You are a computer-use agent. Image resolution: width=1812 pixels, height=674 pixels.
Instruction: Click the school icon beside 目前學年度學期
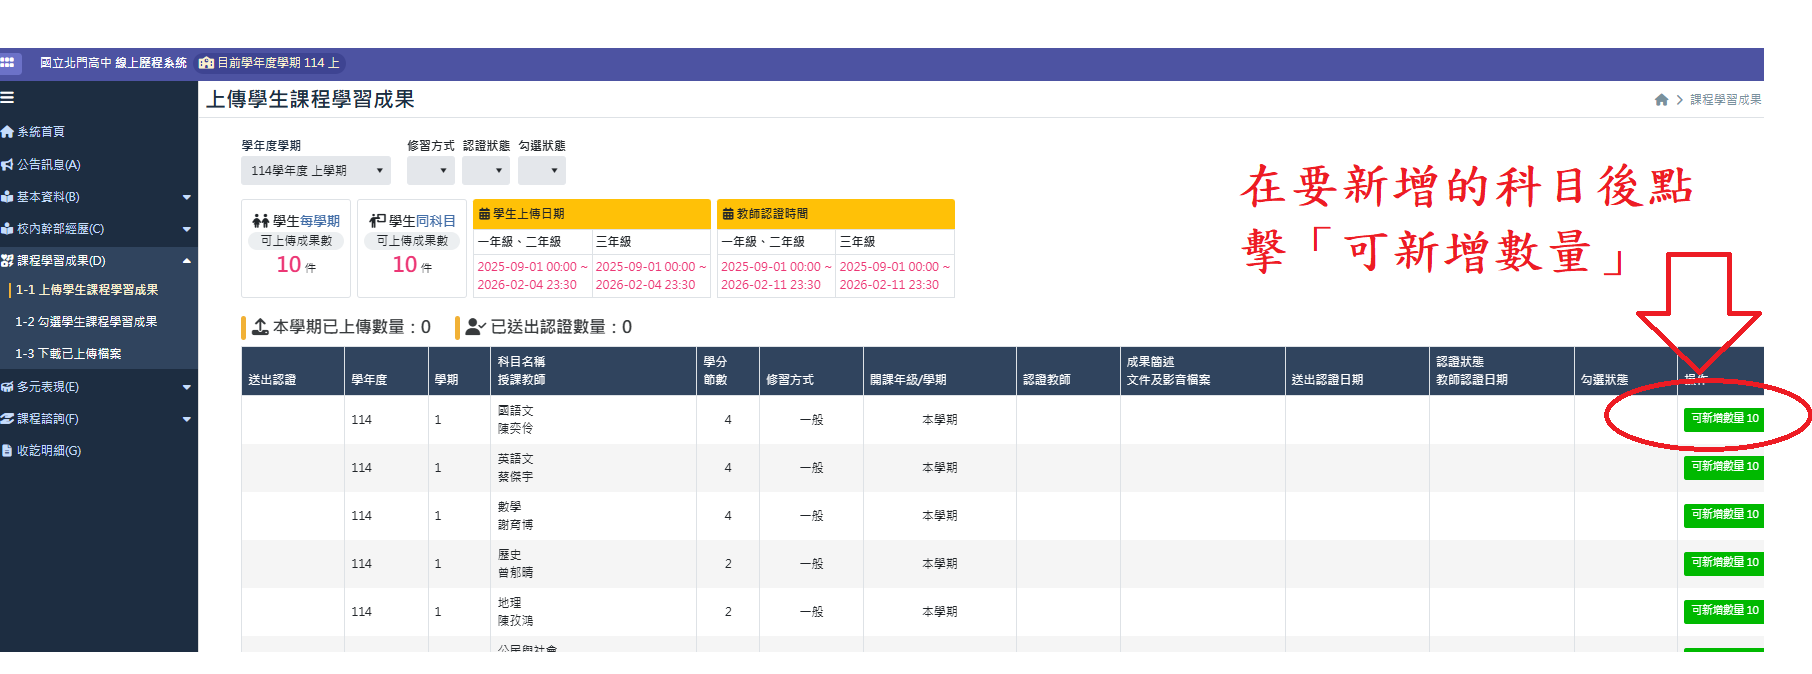(x=206, y=63)
